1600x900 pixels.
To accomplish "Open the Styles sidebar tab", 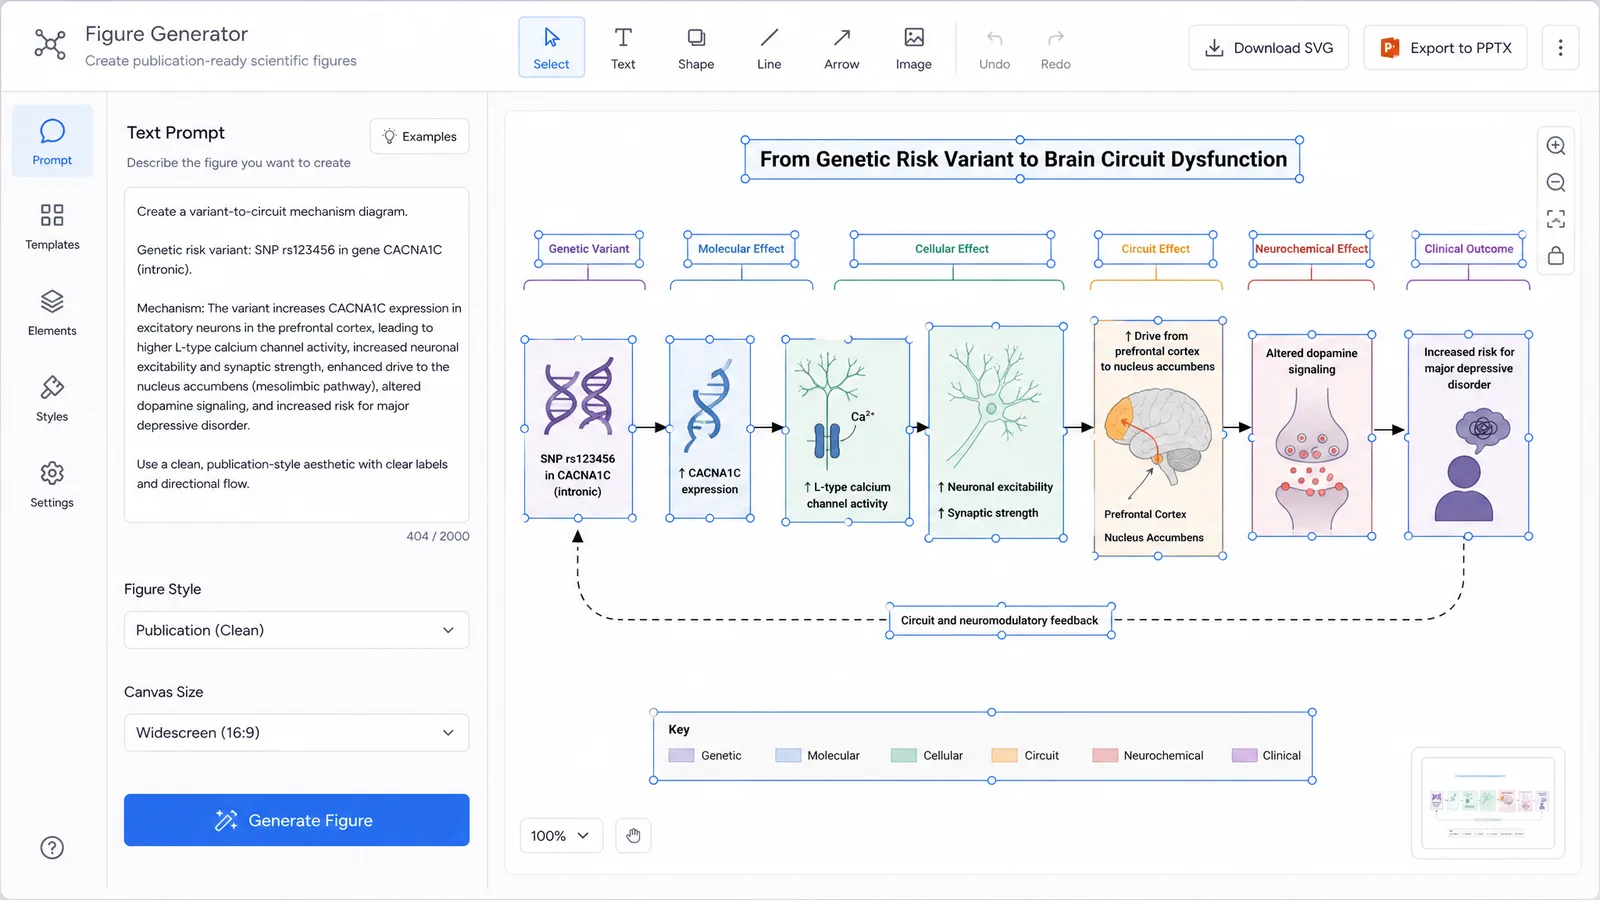I will [x=52, y=399].
